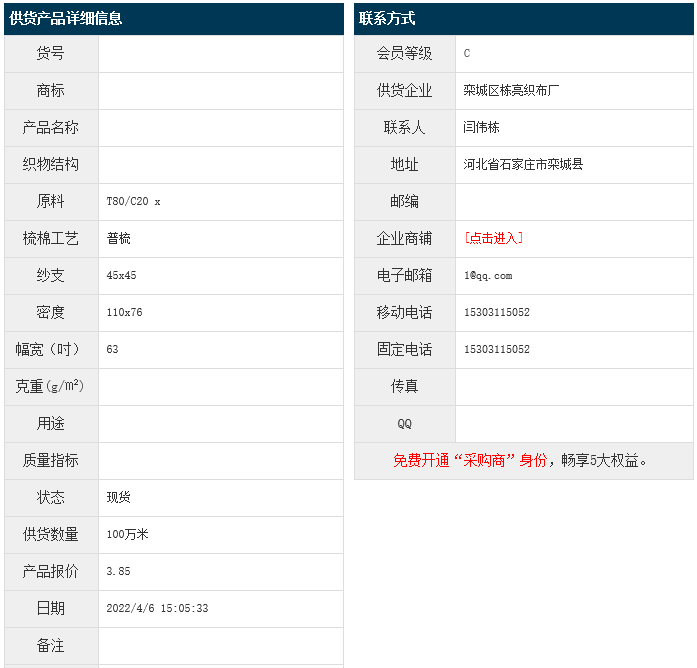Click the email address 1@qq.com
The height and width of the screenshot is (668, 697).
[488, 275]
